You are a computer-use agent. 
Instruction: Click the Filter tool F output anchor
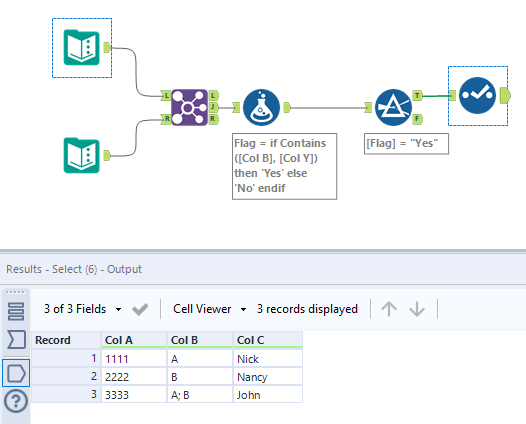coord(417,119)
